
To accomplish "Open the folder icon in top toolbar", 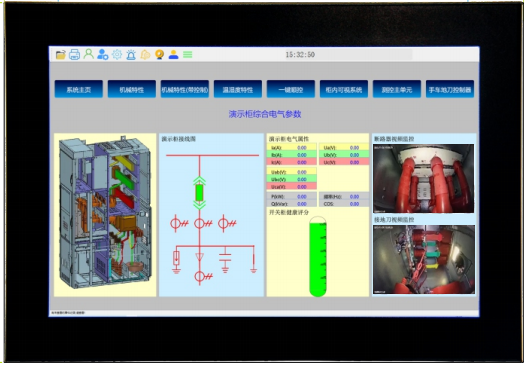I will coord(60,54).
